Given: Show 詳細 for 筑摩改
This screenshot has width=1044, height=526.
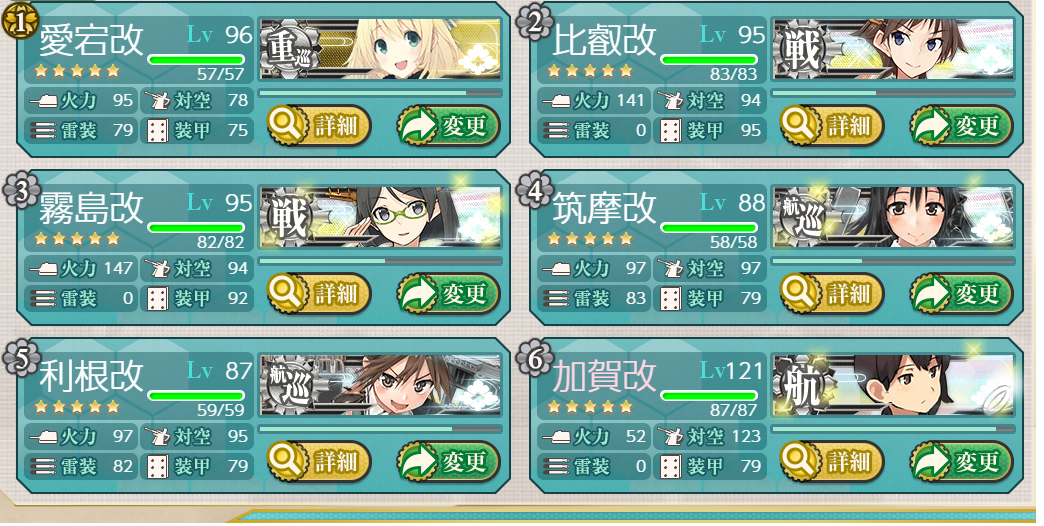Looking at the screenshot, I should [x=831, y=293].
